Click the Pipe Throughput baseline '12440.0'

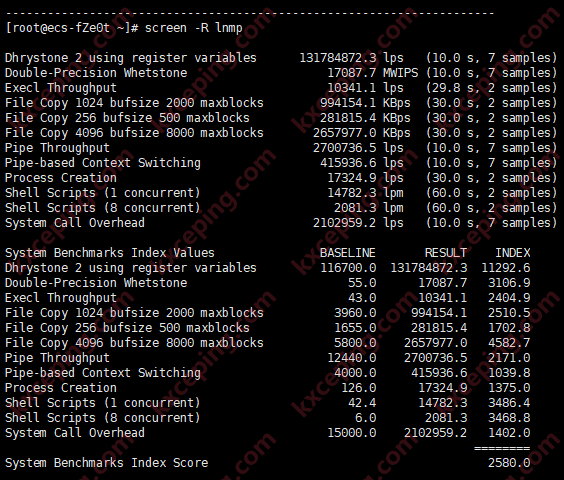[x=352, y=358]
